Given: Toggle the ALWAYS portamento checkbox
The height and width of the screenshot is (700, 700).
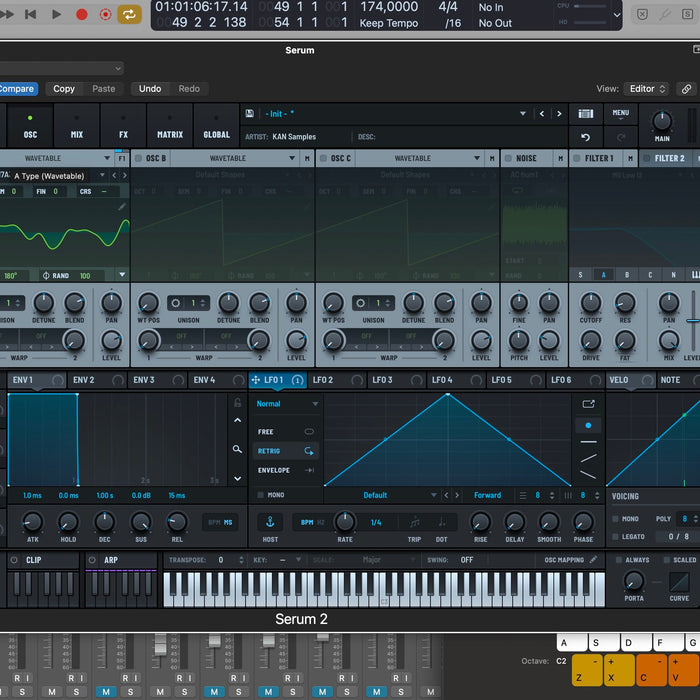Looking at the screenshot, I should (x=619, y=560).
